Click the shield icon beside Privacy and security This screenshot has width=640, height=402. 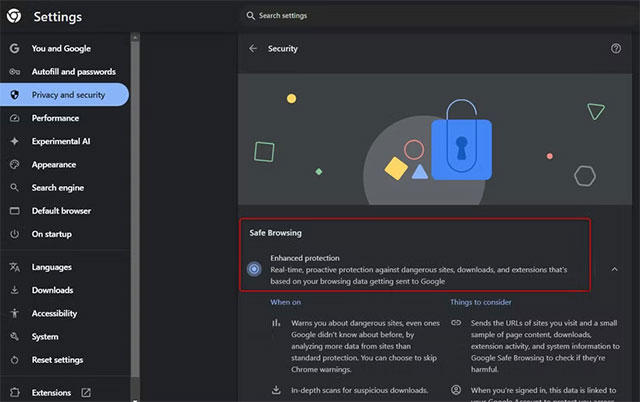14,95
